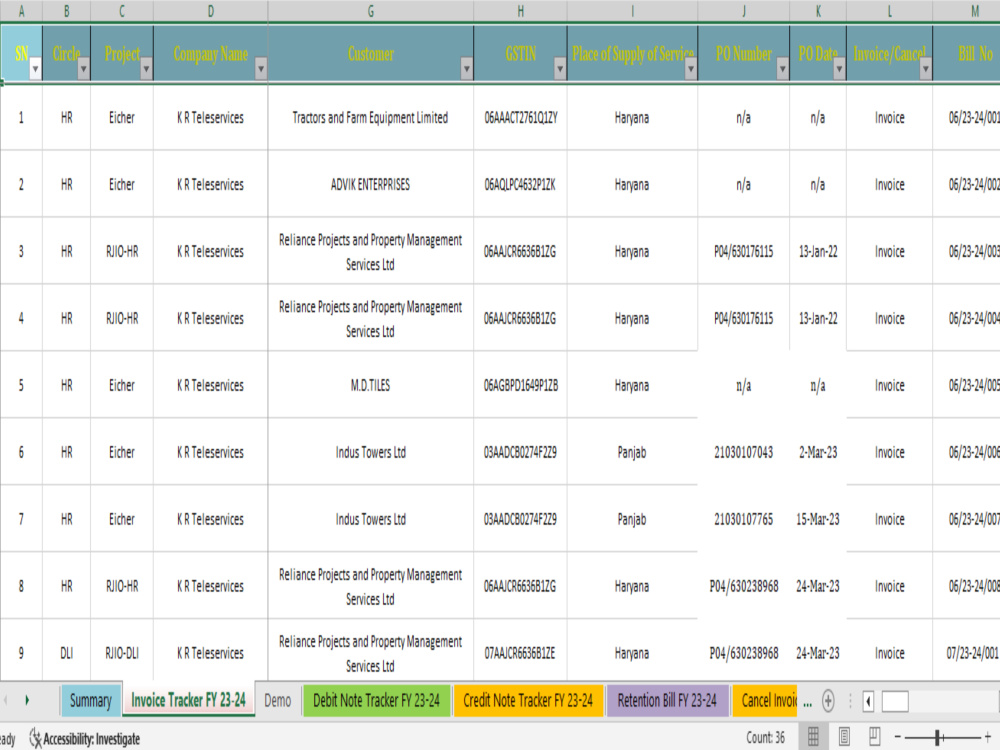Select SN cell 5
This screenshot has height=750, width=1000.
(x=21, y=385)
